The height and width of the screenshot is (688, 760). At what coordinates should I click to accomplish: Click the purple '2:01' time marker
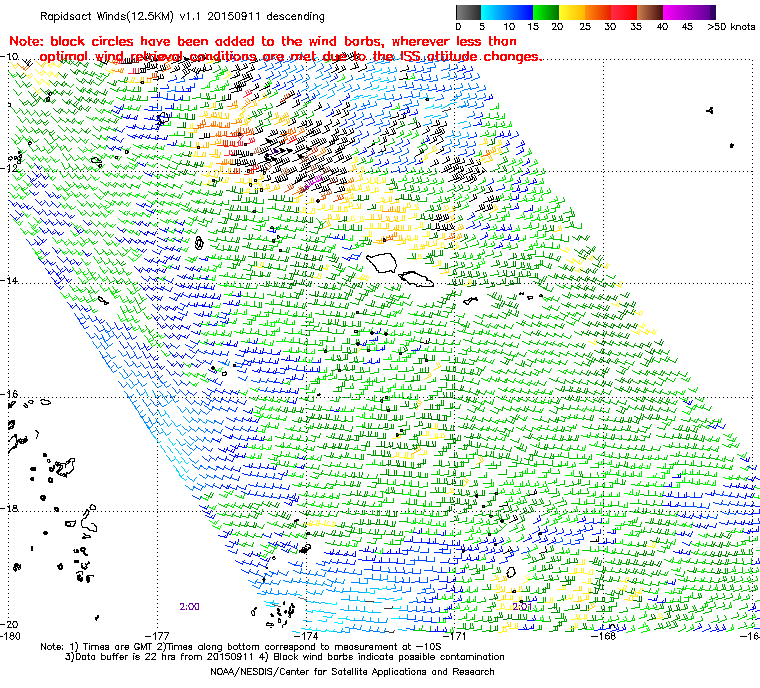(x=522, y=607)
